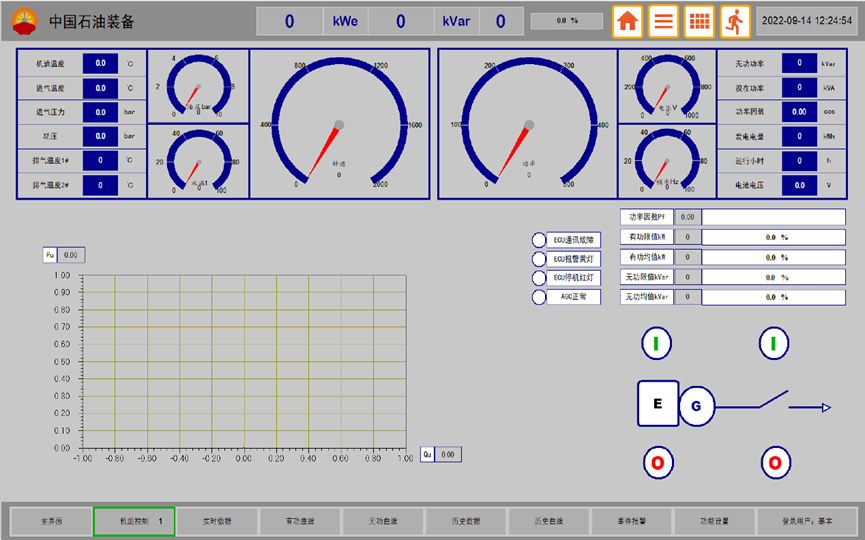Toggle the ECU通讯故障 indicator circle
Screen dimensions: 865x540
click(x=538, y=240)
